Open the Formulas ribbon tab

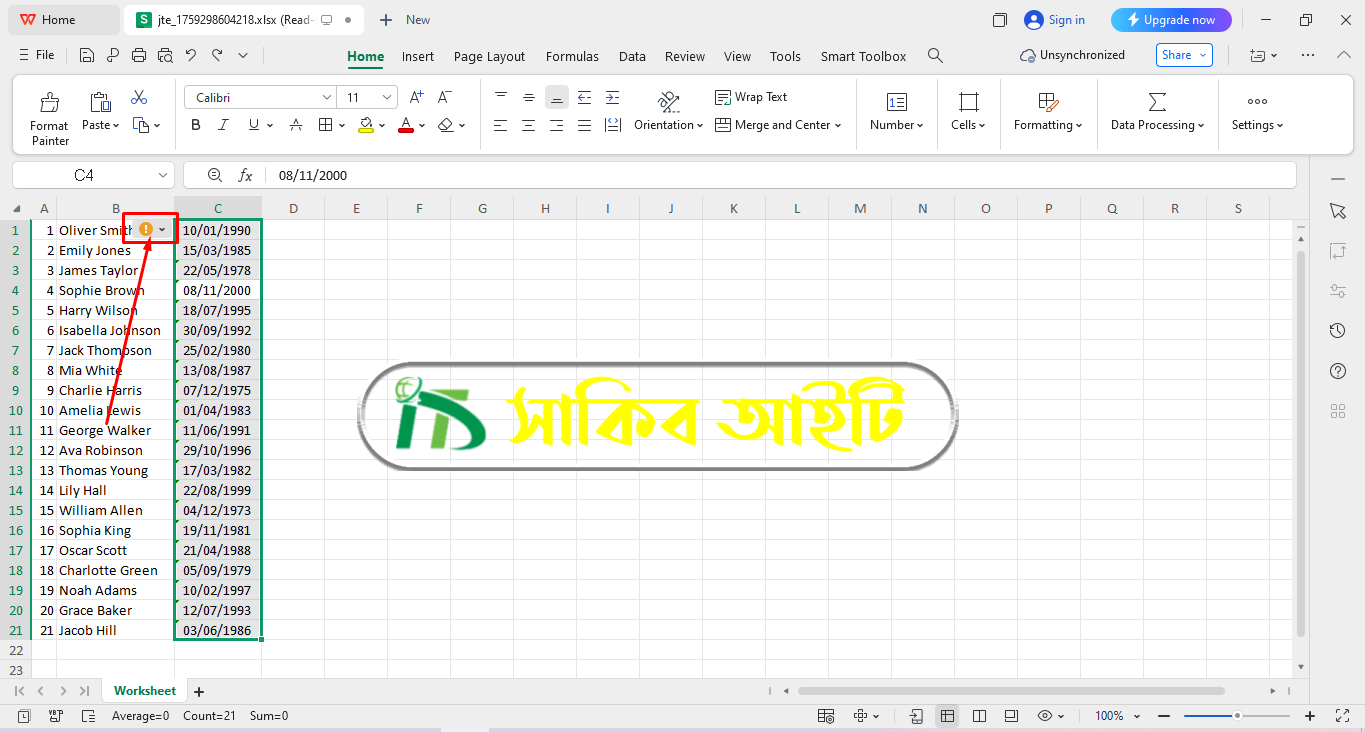coord(572,56)
